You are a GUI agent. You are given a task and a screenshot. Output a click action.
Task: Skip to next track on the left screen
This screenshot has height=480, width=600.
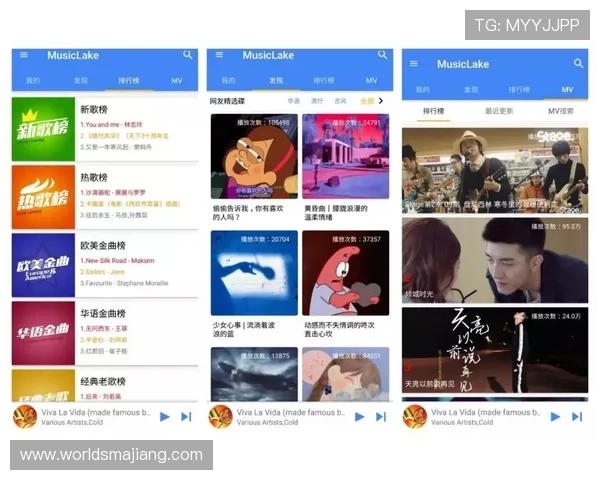click(x=186, y=417)
